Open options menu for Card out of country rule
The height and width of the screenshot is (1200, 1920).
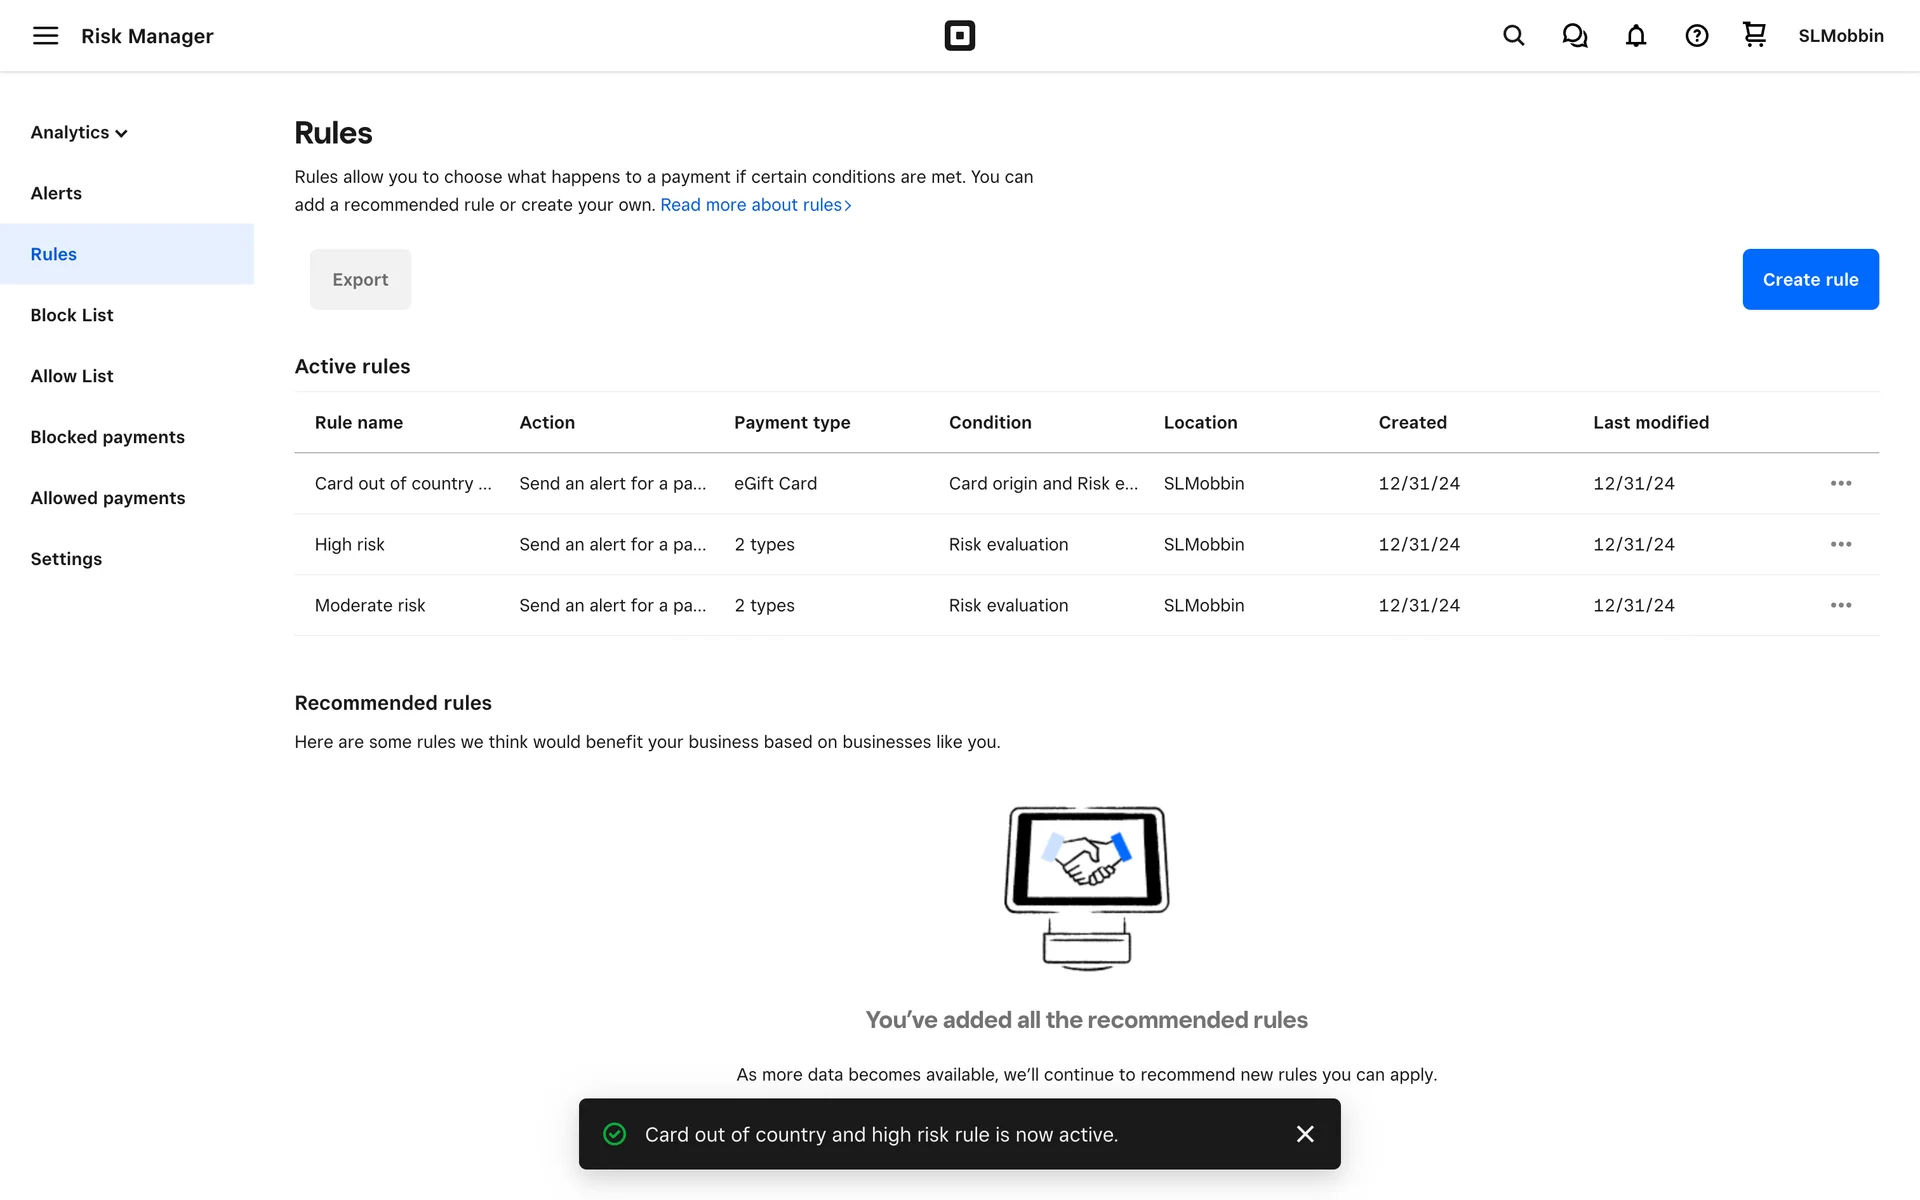click(x=1840, y=483)
